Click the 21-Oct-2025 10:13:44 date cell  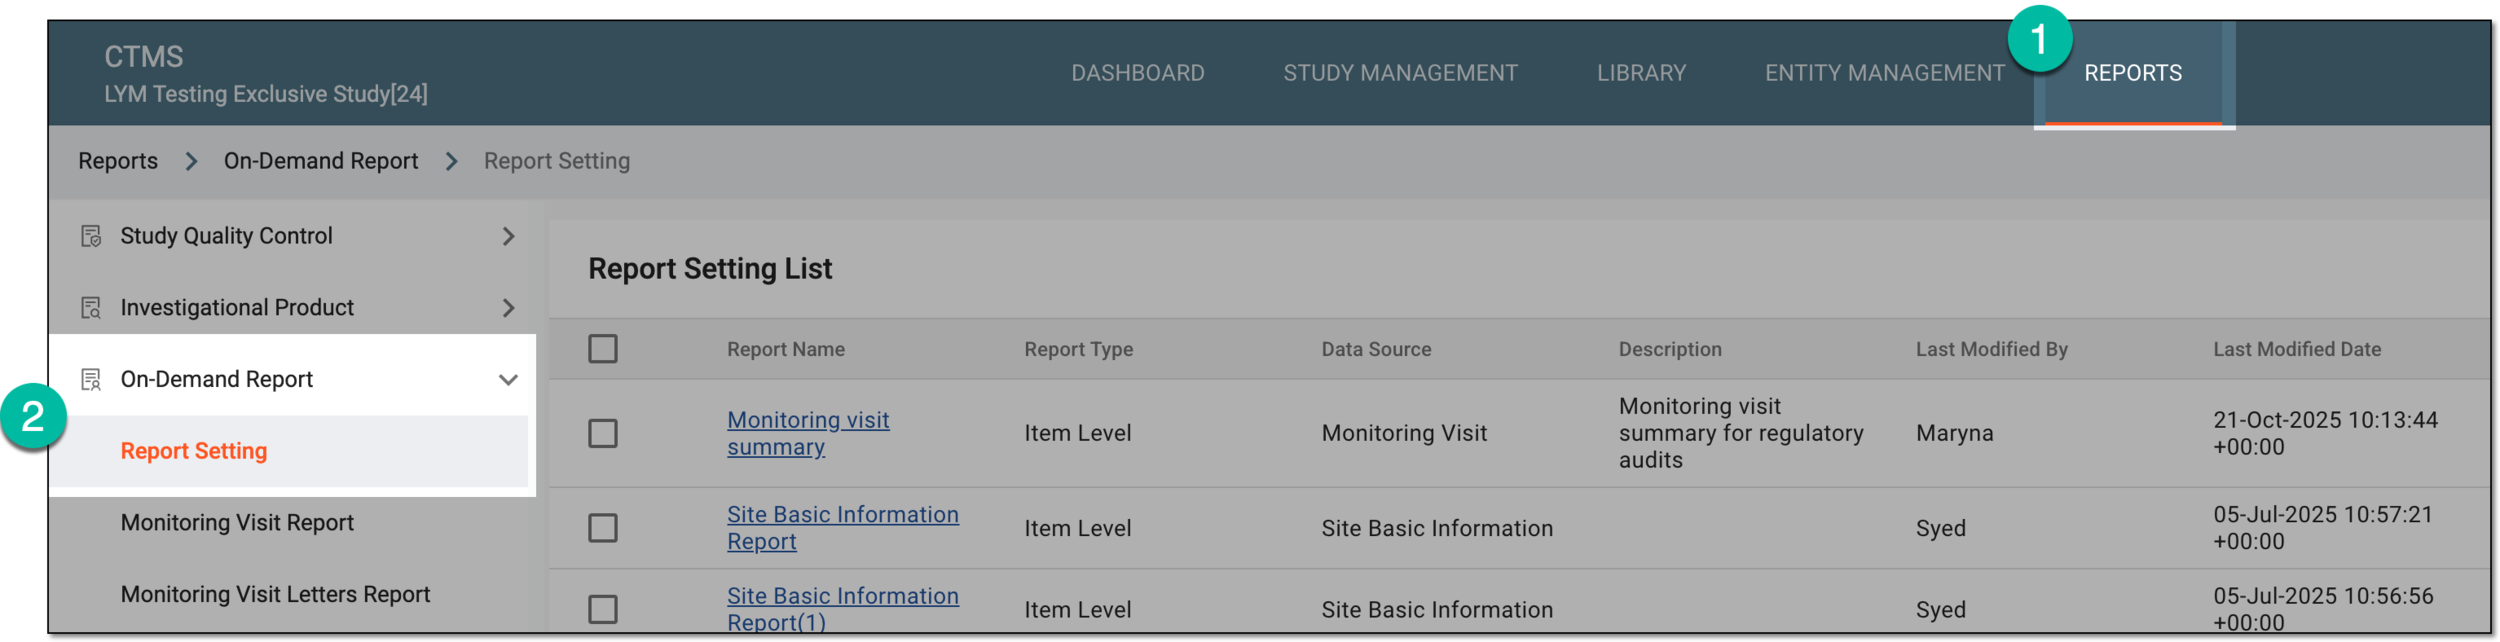tap(2325, 434)
